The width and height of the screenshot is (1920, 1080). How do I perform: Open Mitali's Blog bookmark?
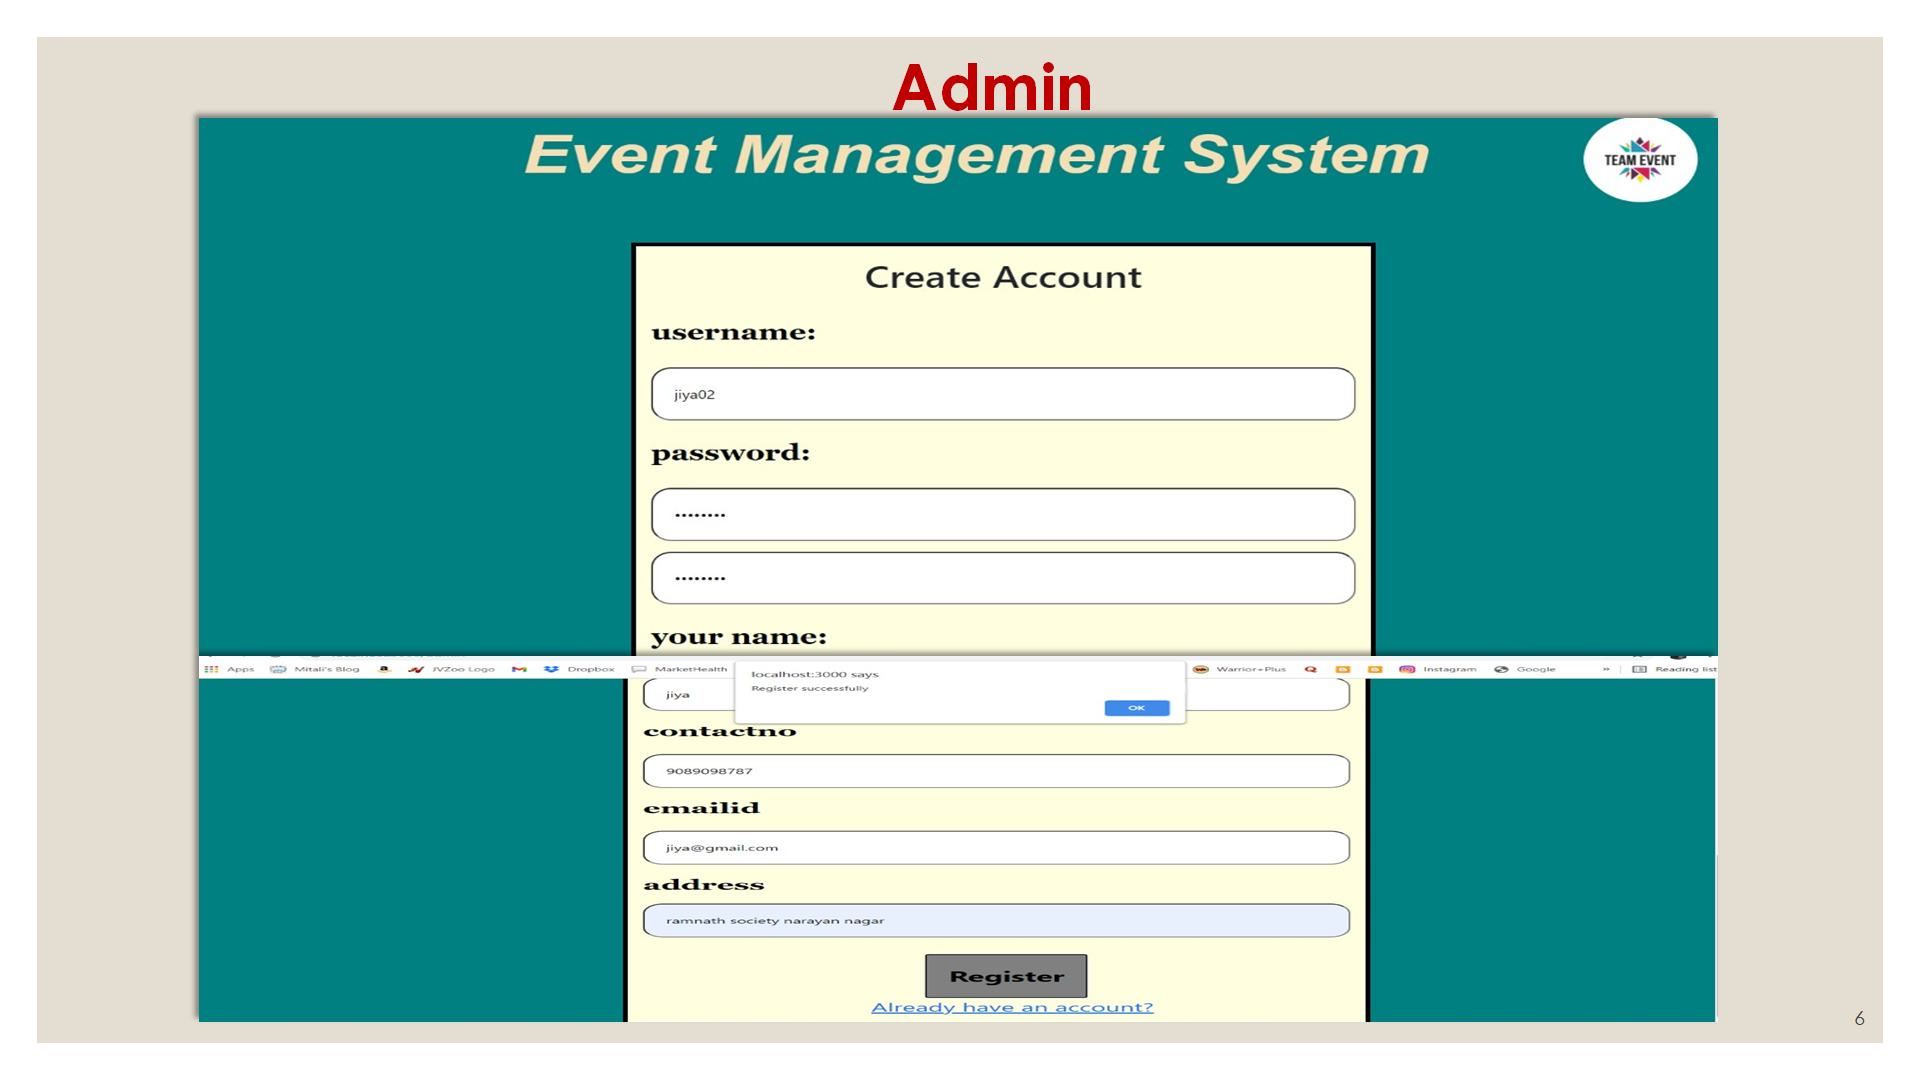pos(315,669)
